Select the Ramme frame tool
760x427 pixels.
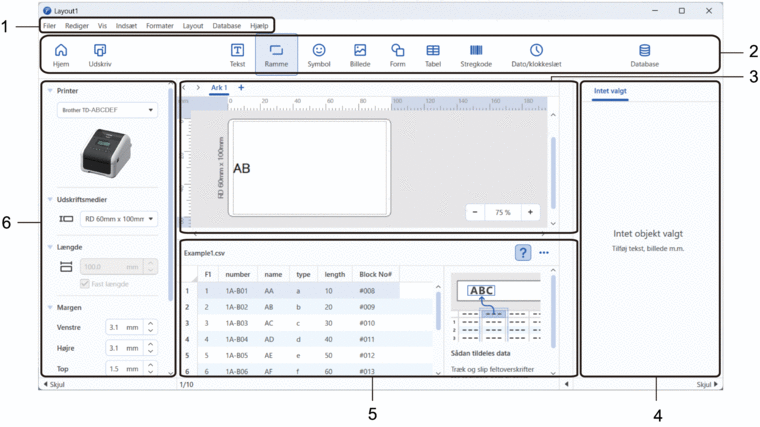(276, 55)
